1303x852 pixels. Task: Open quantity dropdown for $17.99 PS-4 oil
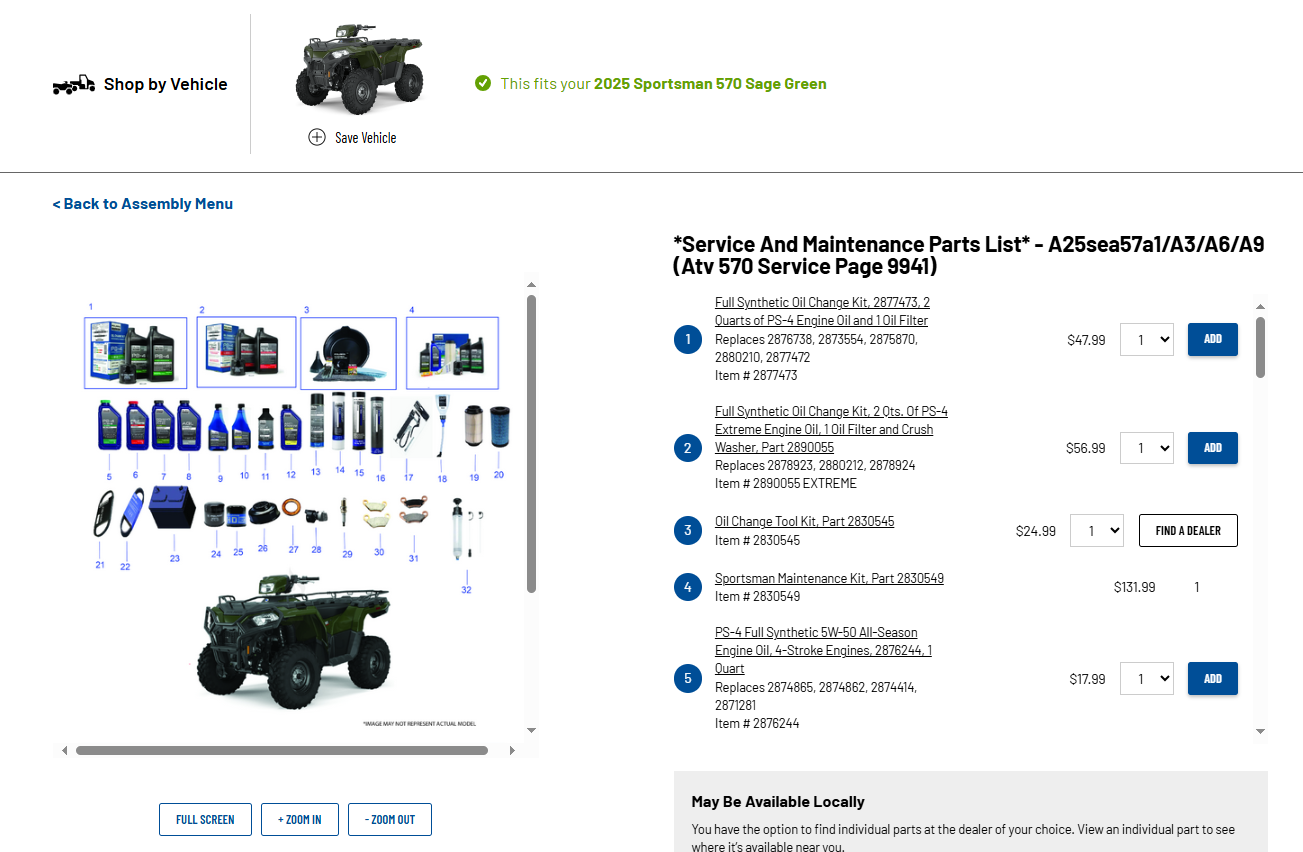(1146, 678)
